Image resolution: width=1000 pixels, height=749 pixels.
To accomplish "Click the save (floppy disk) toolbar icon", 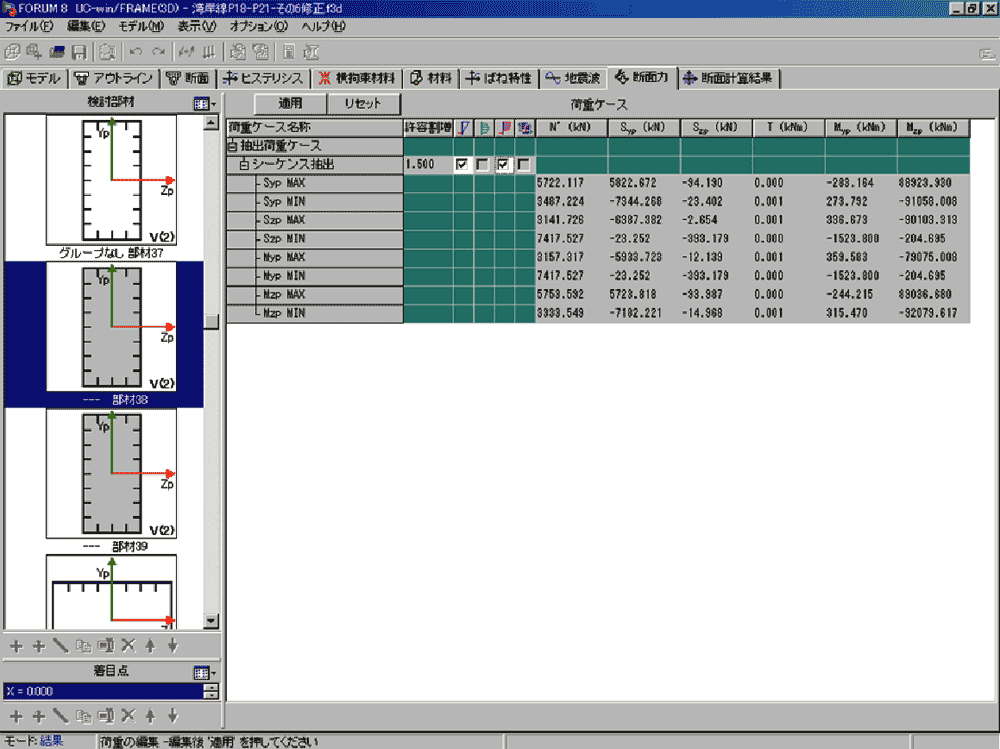I will (78, 52).
